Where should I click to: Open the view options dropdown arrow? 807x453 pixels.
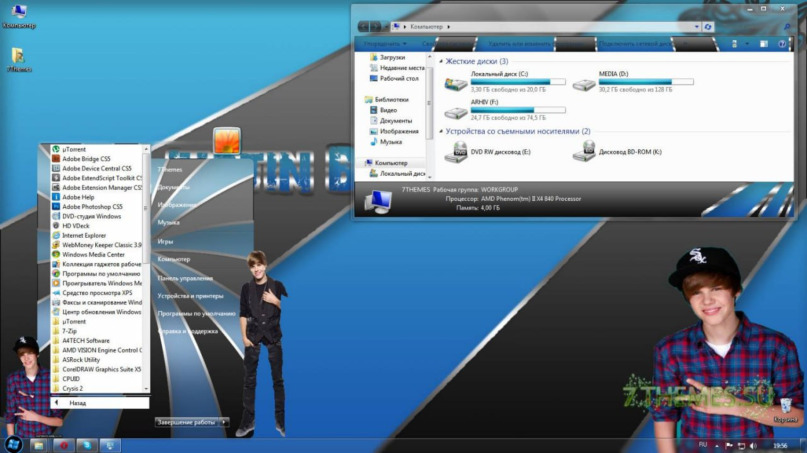[x=747, y=44]
